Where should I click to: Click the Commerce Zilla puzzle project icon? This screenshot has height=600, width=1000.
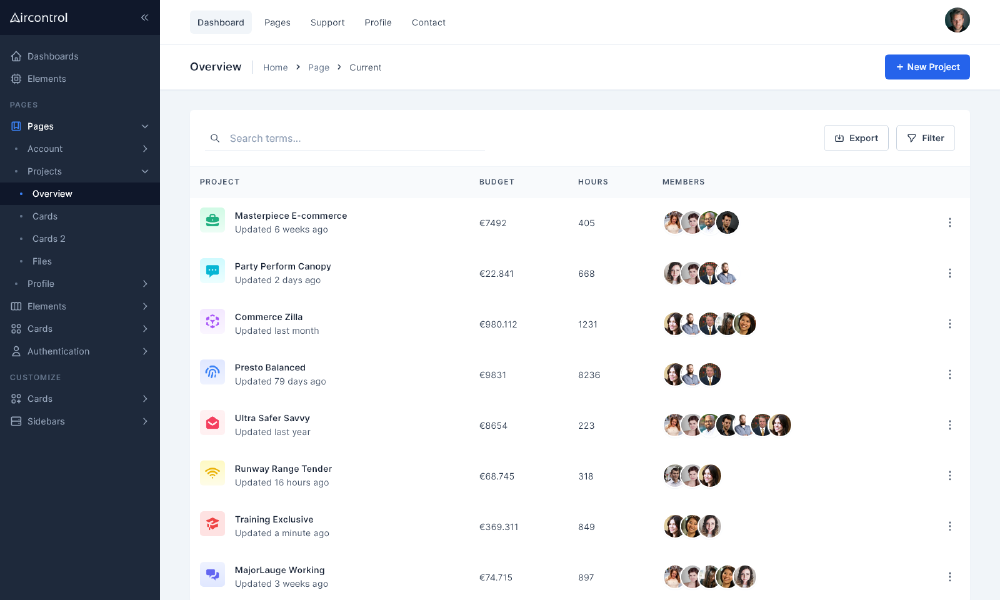coord(212,322)
